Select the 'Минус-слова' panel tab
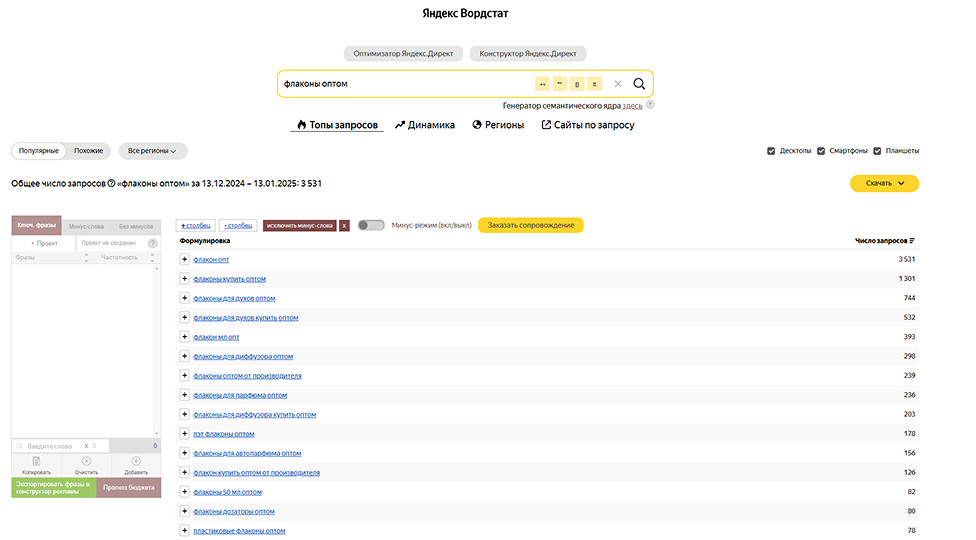 point(87,226)
